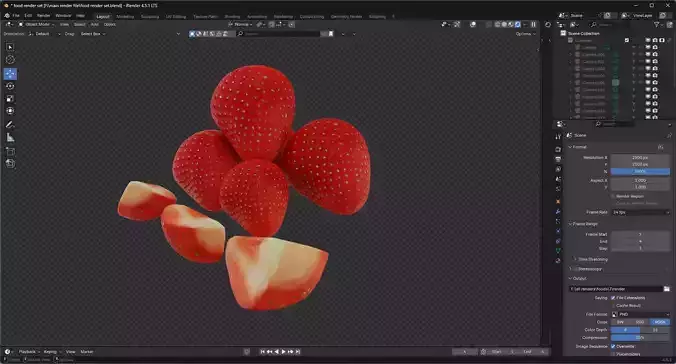Select the Transform tool

10,111
